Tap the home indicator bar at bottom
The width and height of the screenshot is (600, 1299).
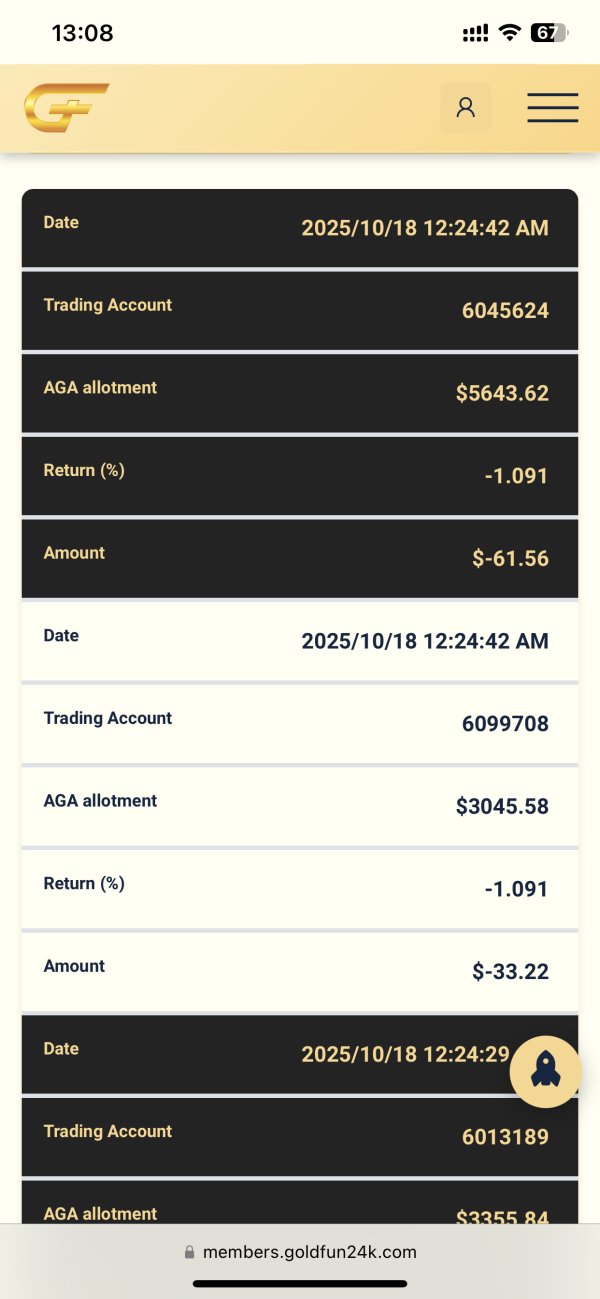tap(300, 1284)
